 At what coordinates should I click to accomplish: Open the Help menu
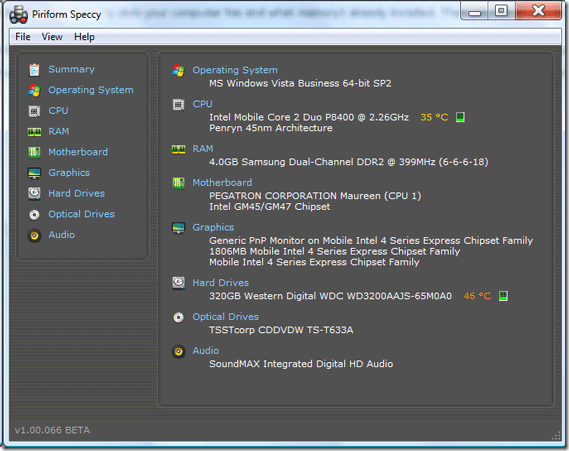(x=84, y=37)
